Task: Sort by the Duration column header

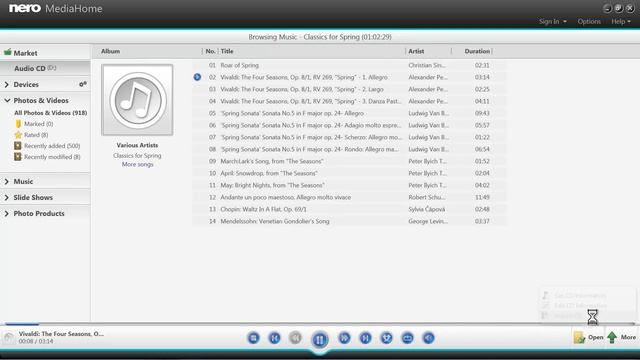Action: [477, 51]
